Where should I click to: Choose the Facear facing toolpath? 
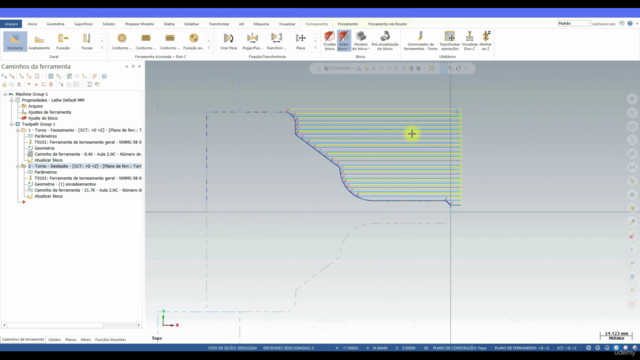click(87, 41)
